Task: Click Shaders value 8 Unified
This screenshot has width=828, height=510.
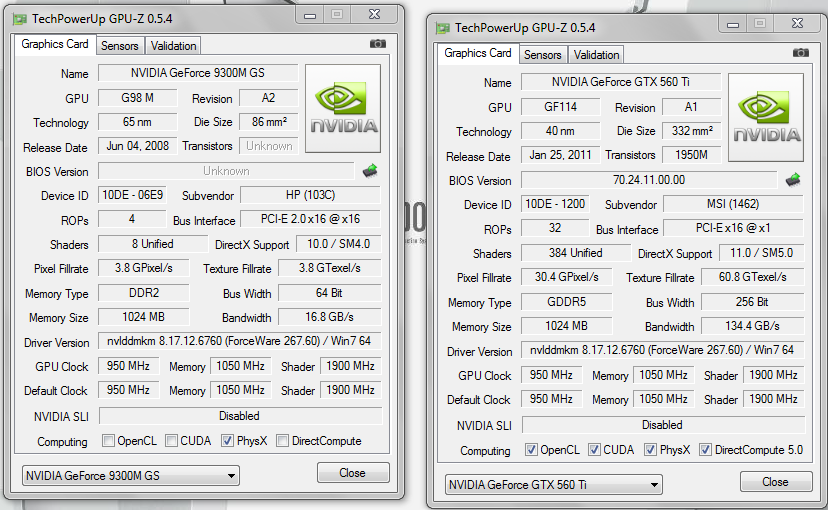Action: pyautogui.click(x=153, y=244)
